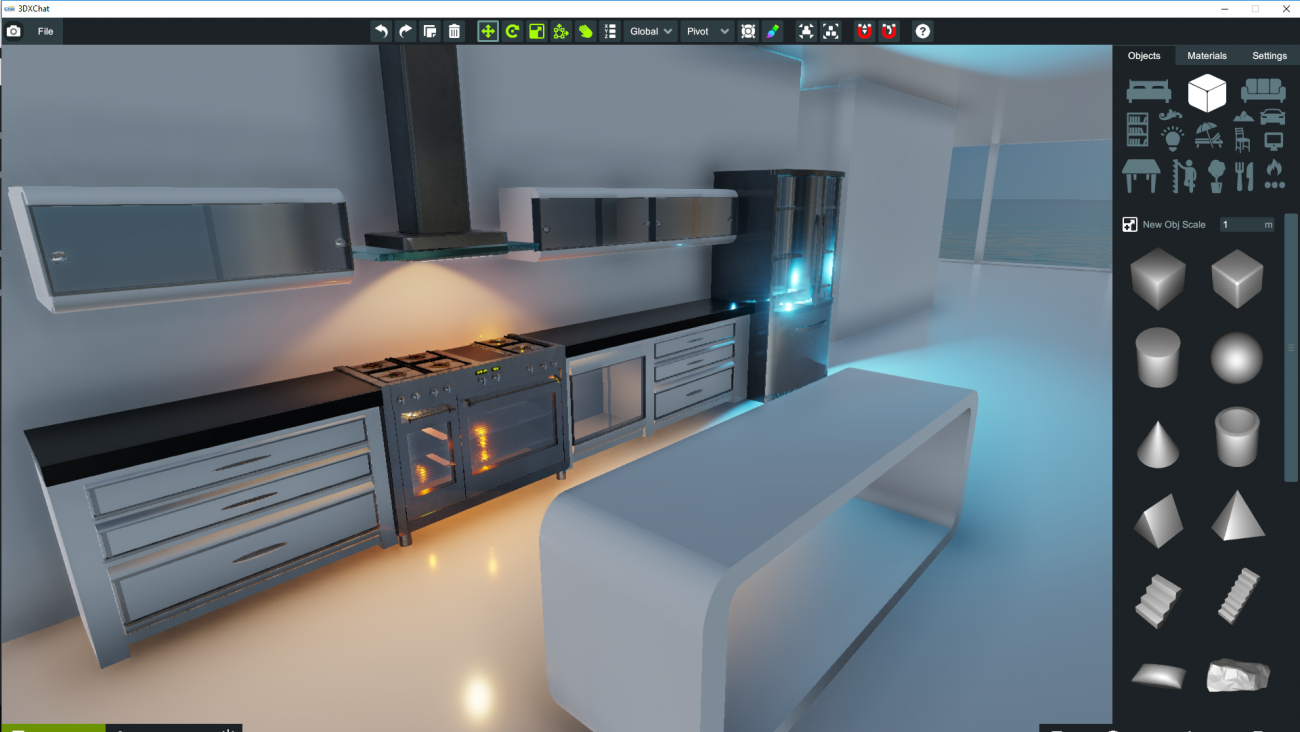This screenshot has width=1300, height=732.
Task: Toggle the New Obj Scale icon
Action: coord(1130,225)
